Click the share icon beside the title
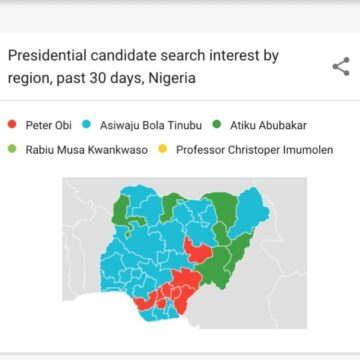 [x=341, y=66]
